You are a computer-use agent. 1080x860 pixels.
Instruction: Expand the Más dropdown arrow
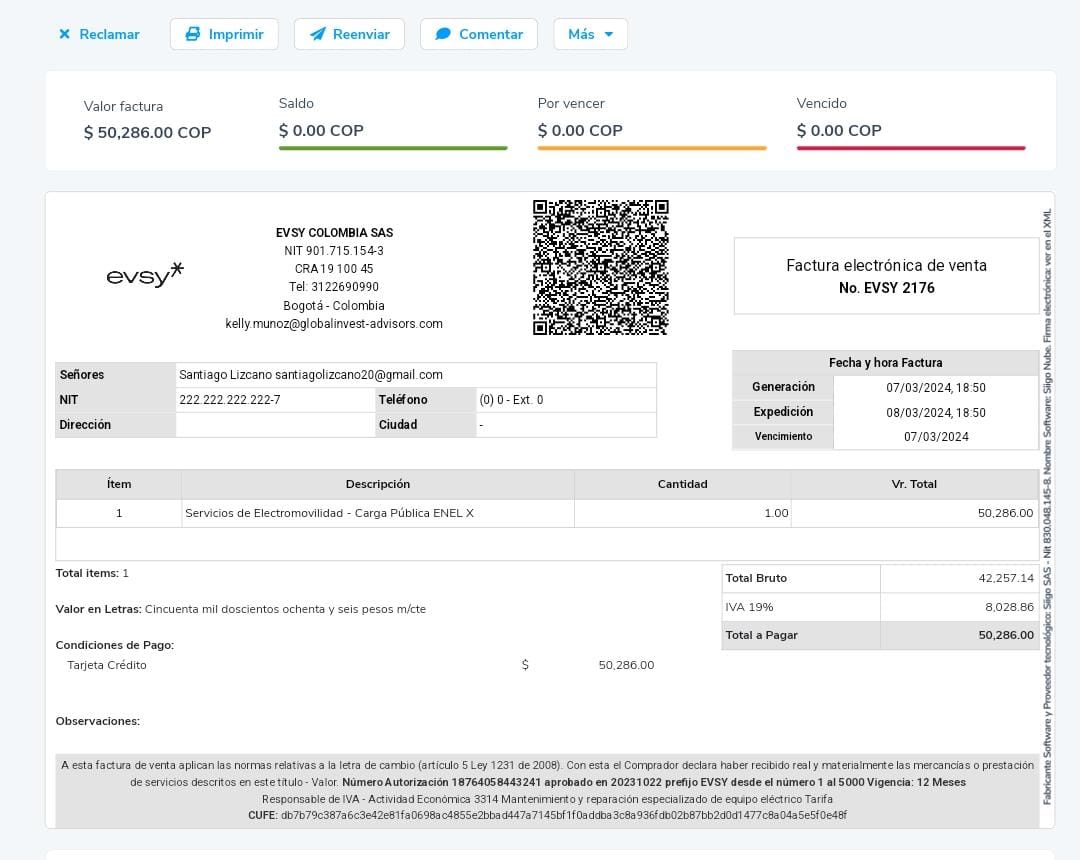609,34
